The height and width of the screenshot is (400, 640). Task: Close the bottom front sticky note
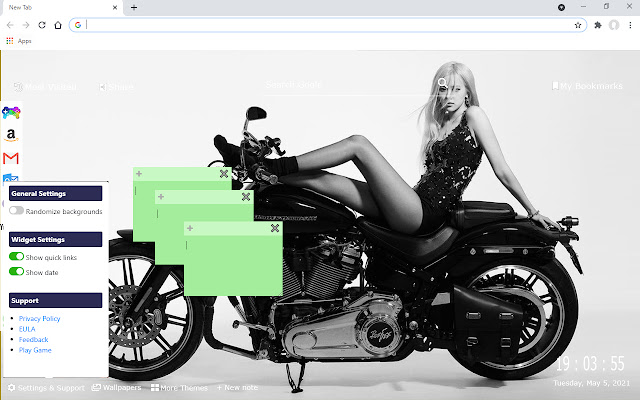275,228
